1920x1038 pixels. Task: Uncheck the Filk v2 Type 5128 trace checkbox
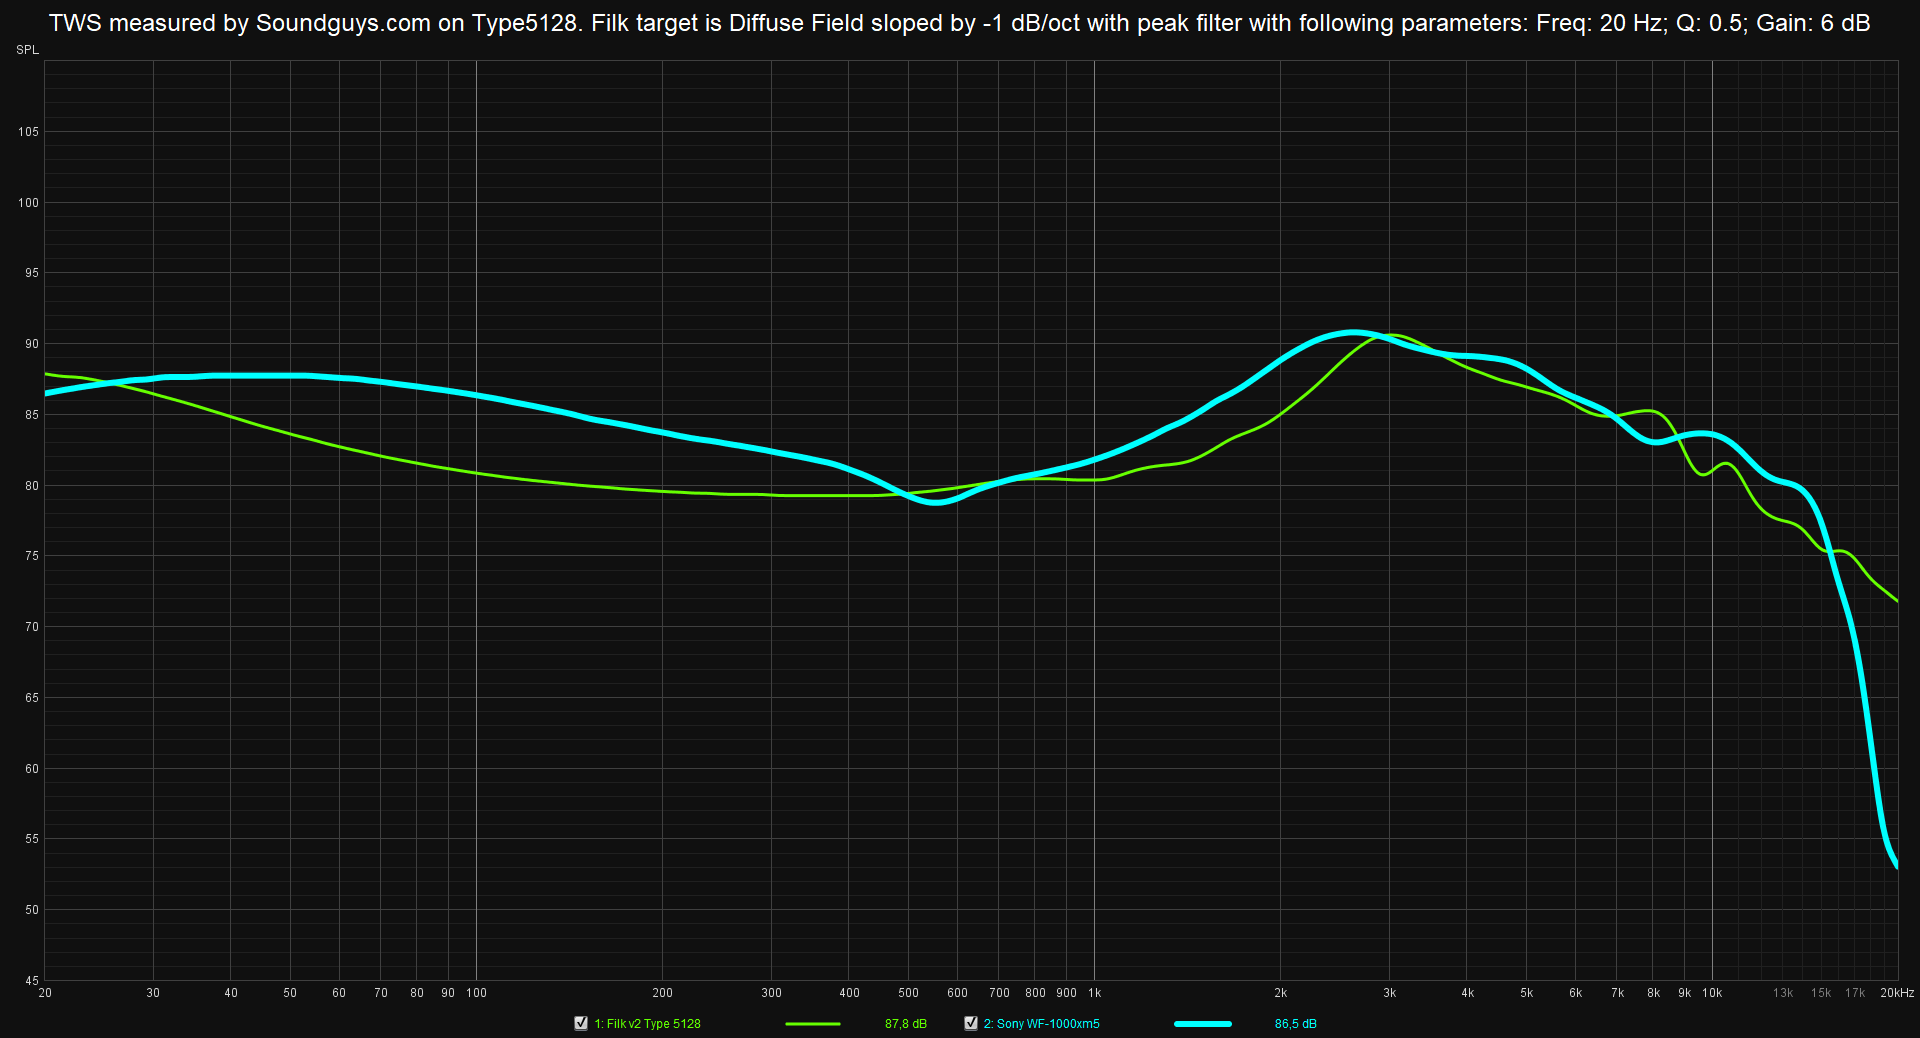pos(581,1023)
